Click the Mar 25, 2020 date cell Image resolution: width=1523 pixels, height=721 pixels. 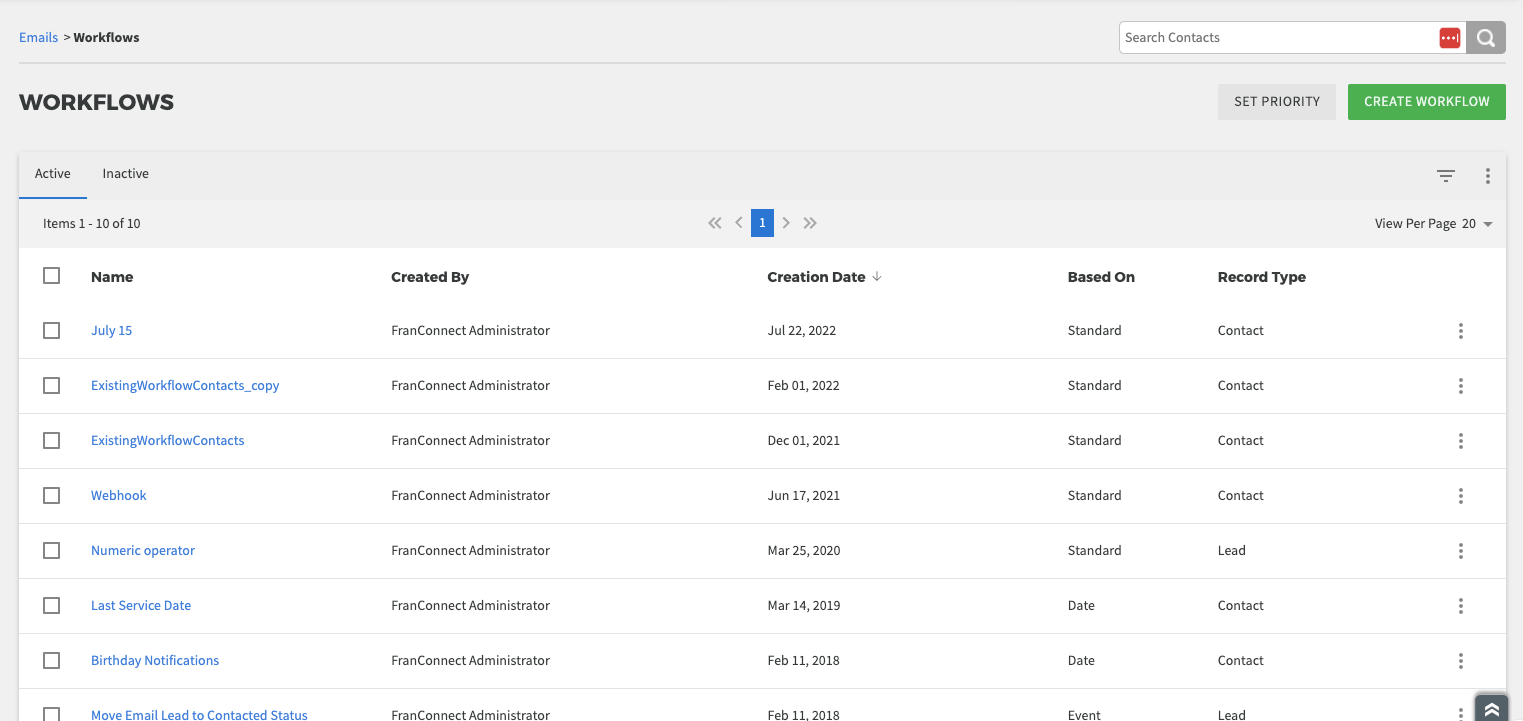[804, 551]
